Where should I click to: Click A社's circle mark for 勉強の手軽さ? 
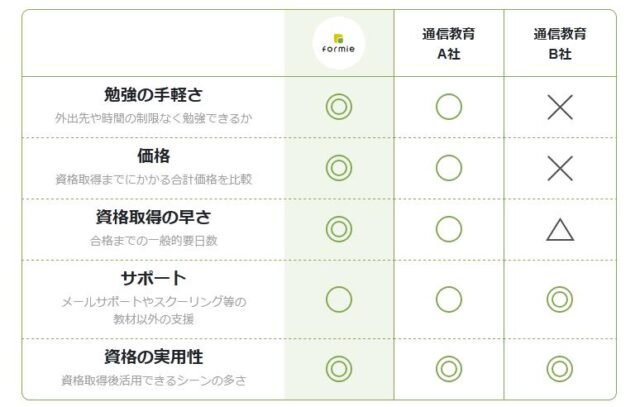pyautogui.click(x=449, y=107)
